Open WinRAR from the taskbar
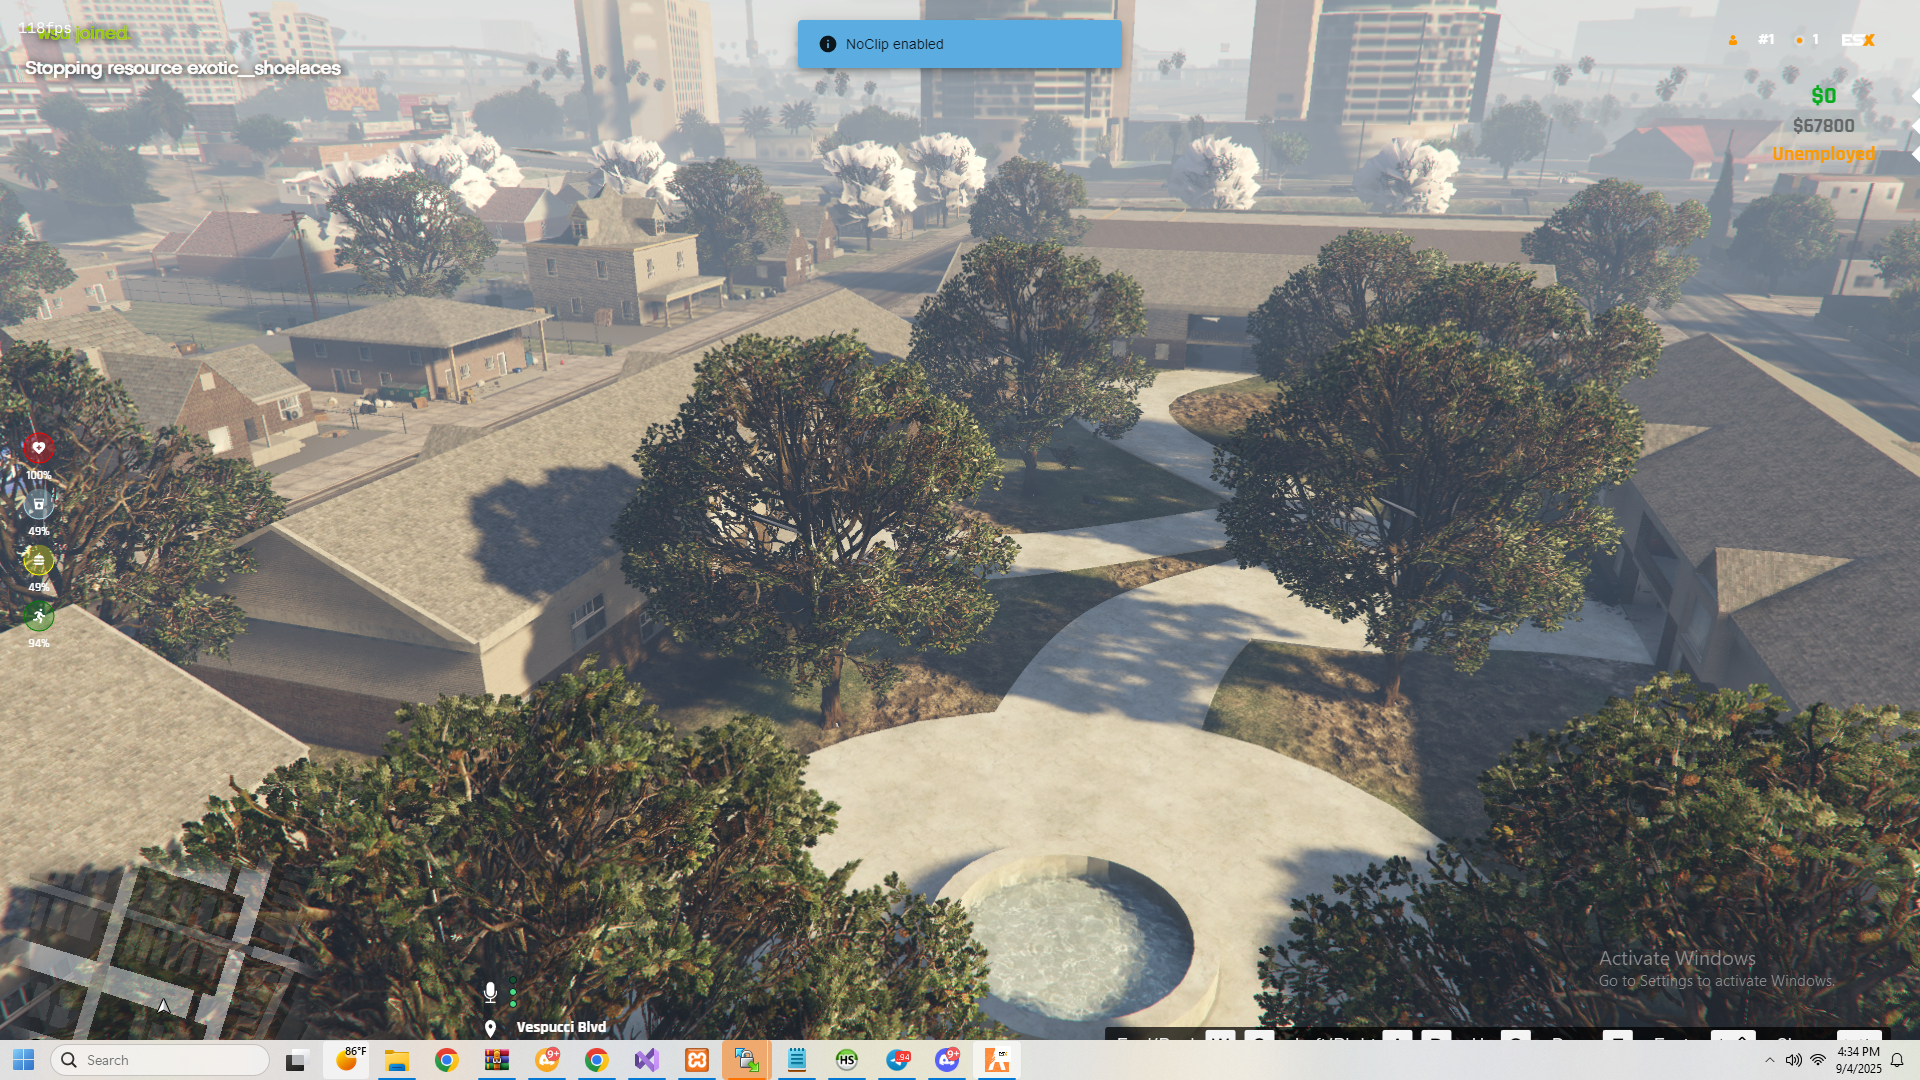Screen dimensions: 1920x1080 pyautogui.click(x=497, y=1060)
